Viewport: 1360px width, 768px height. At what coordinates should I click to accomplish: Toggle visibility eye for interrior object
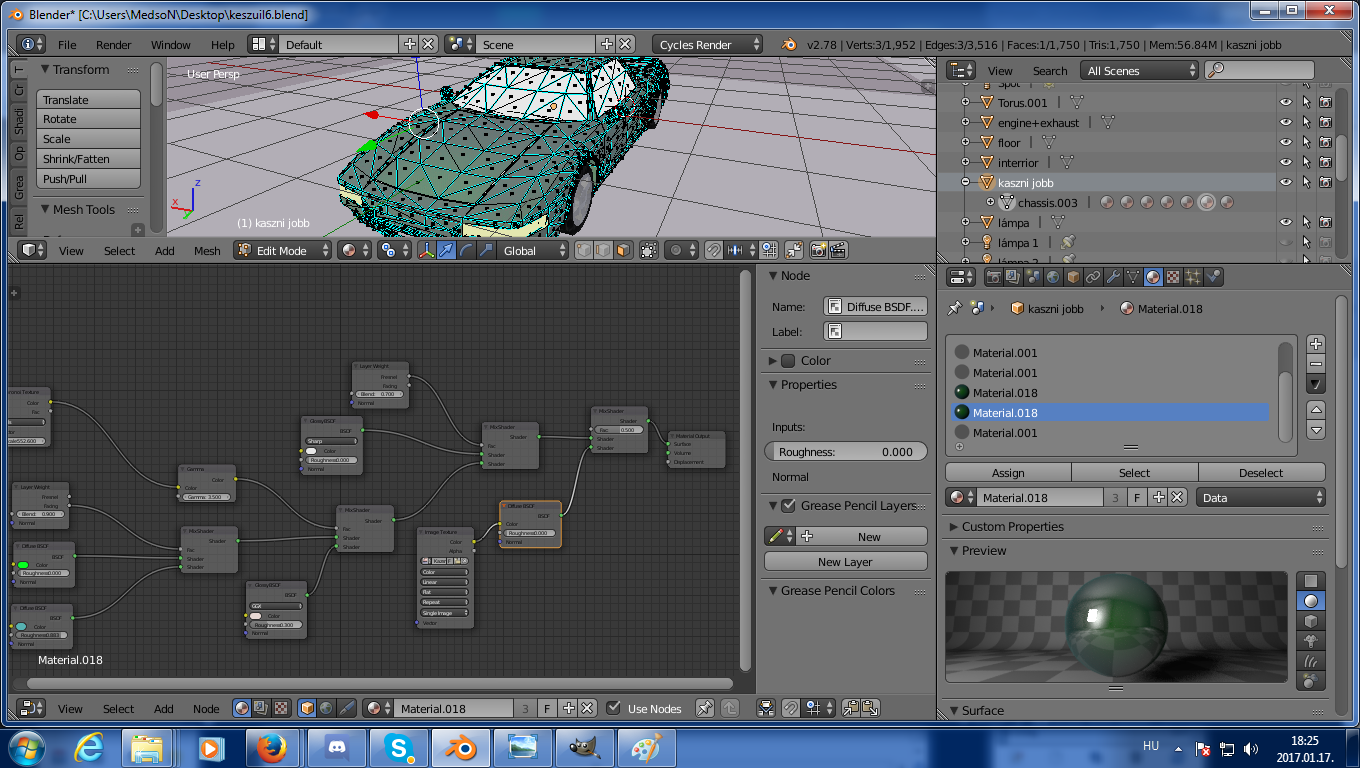tap(1286, 162)
